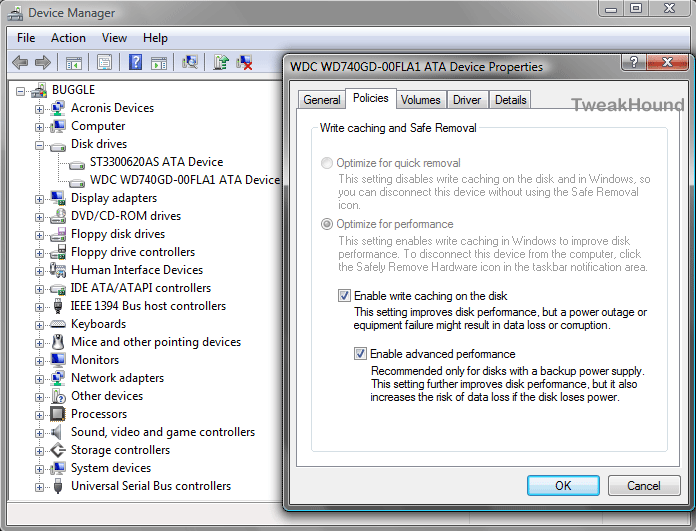Expand the Computer node
696x531 pixels.
pyautogui.click(x=40, y=127)
